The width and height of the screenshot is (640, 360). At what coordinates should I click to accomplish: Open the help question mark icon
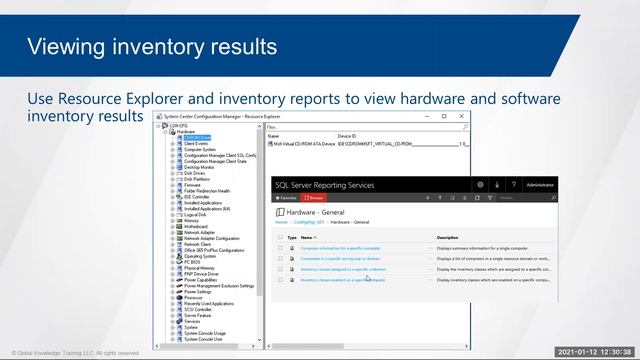pos(513,185)
